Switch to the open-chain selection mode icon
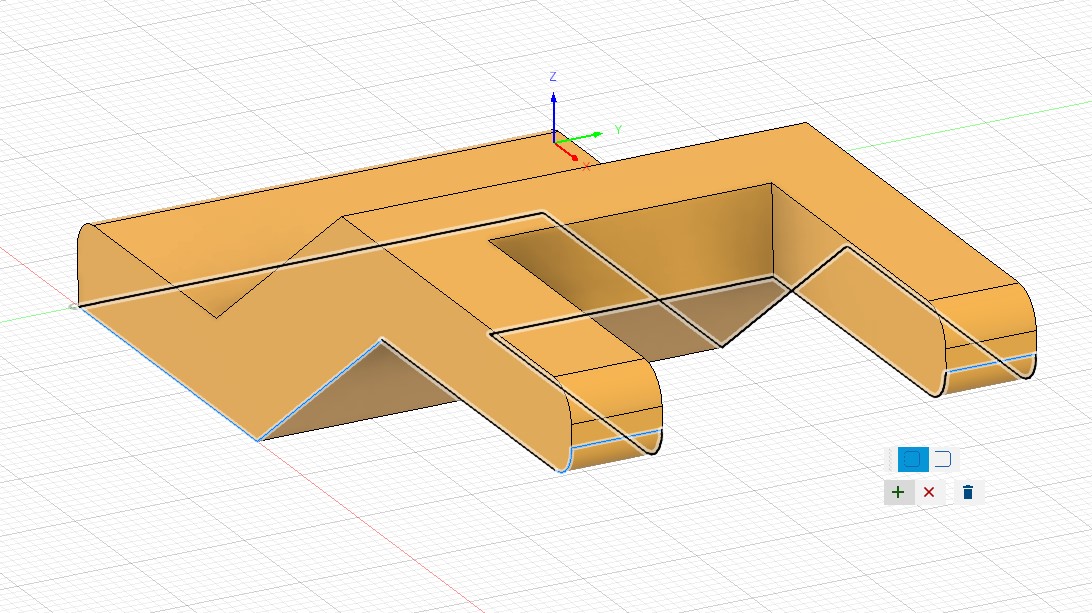The height and width of the screenshot is (613, 1092). (x=942, y=460)
